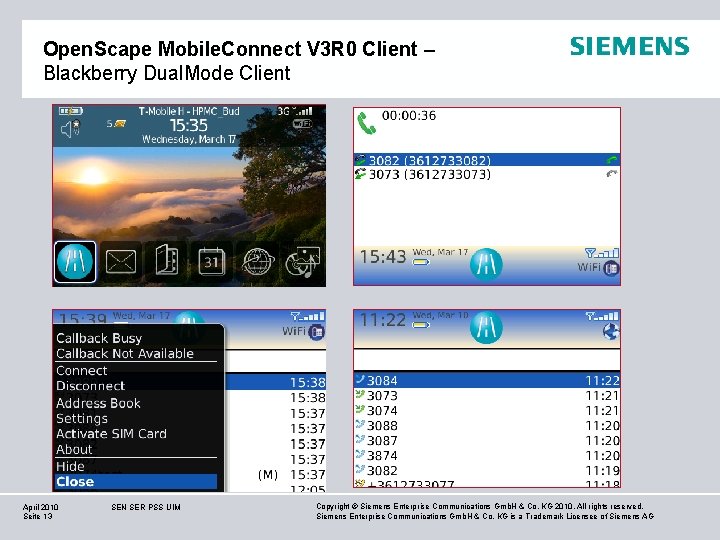
Task: Tap the grey held call icon beside 3073
Action: pyautogui.click(x=611, y=174)
